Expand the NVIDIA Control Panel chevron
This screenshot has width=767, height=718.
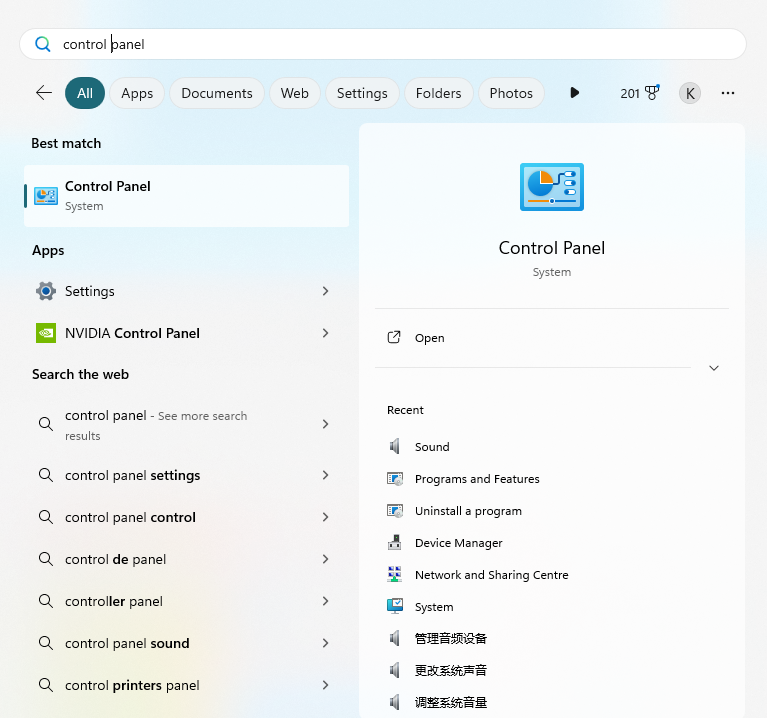click(x=326, y=333)
